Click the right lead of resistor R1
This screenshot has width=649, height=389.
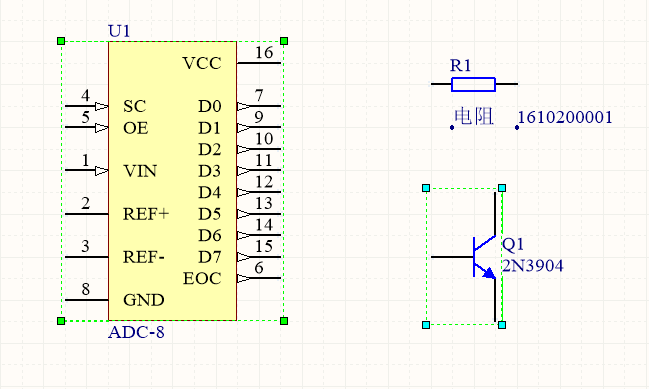point(507,84)
